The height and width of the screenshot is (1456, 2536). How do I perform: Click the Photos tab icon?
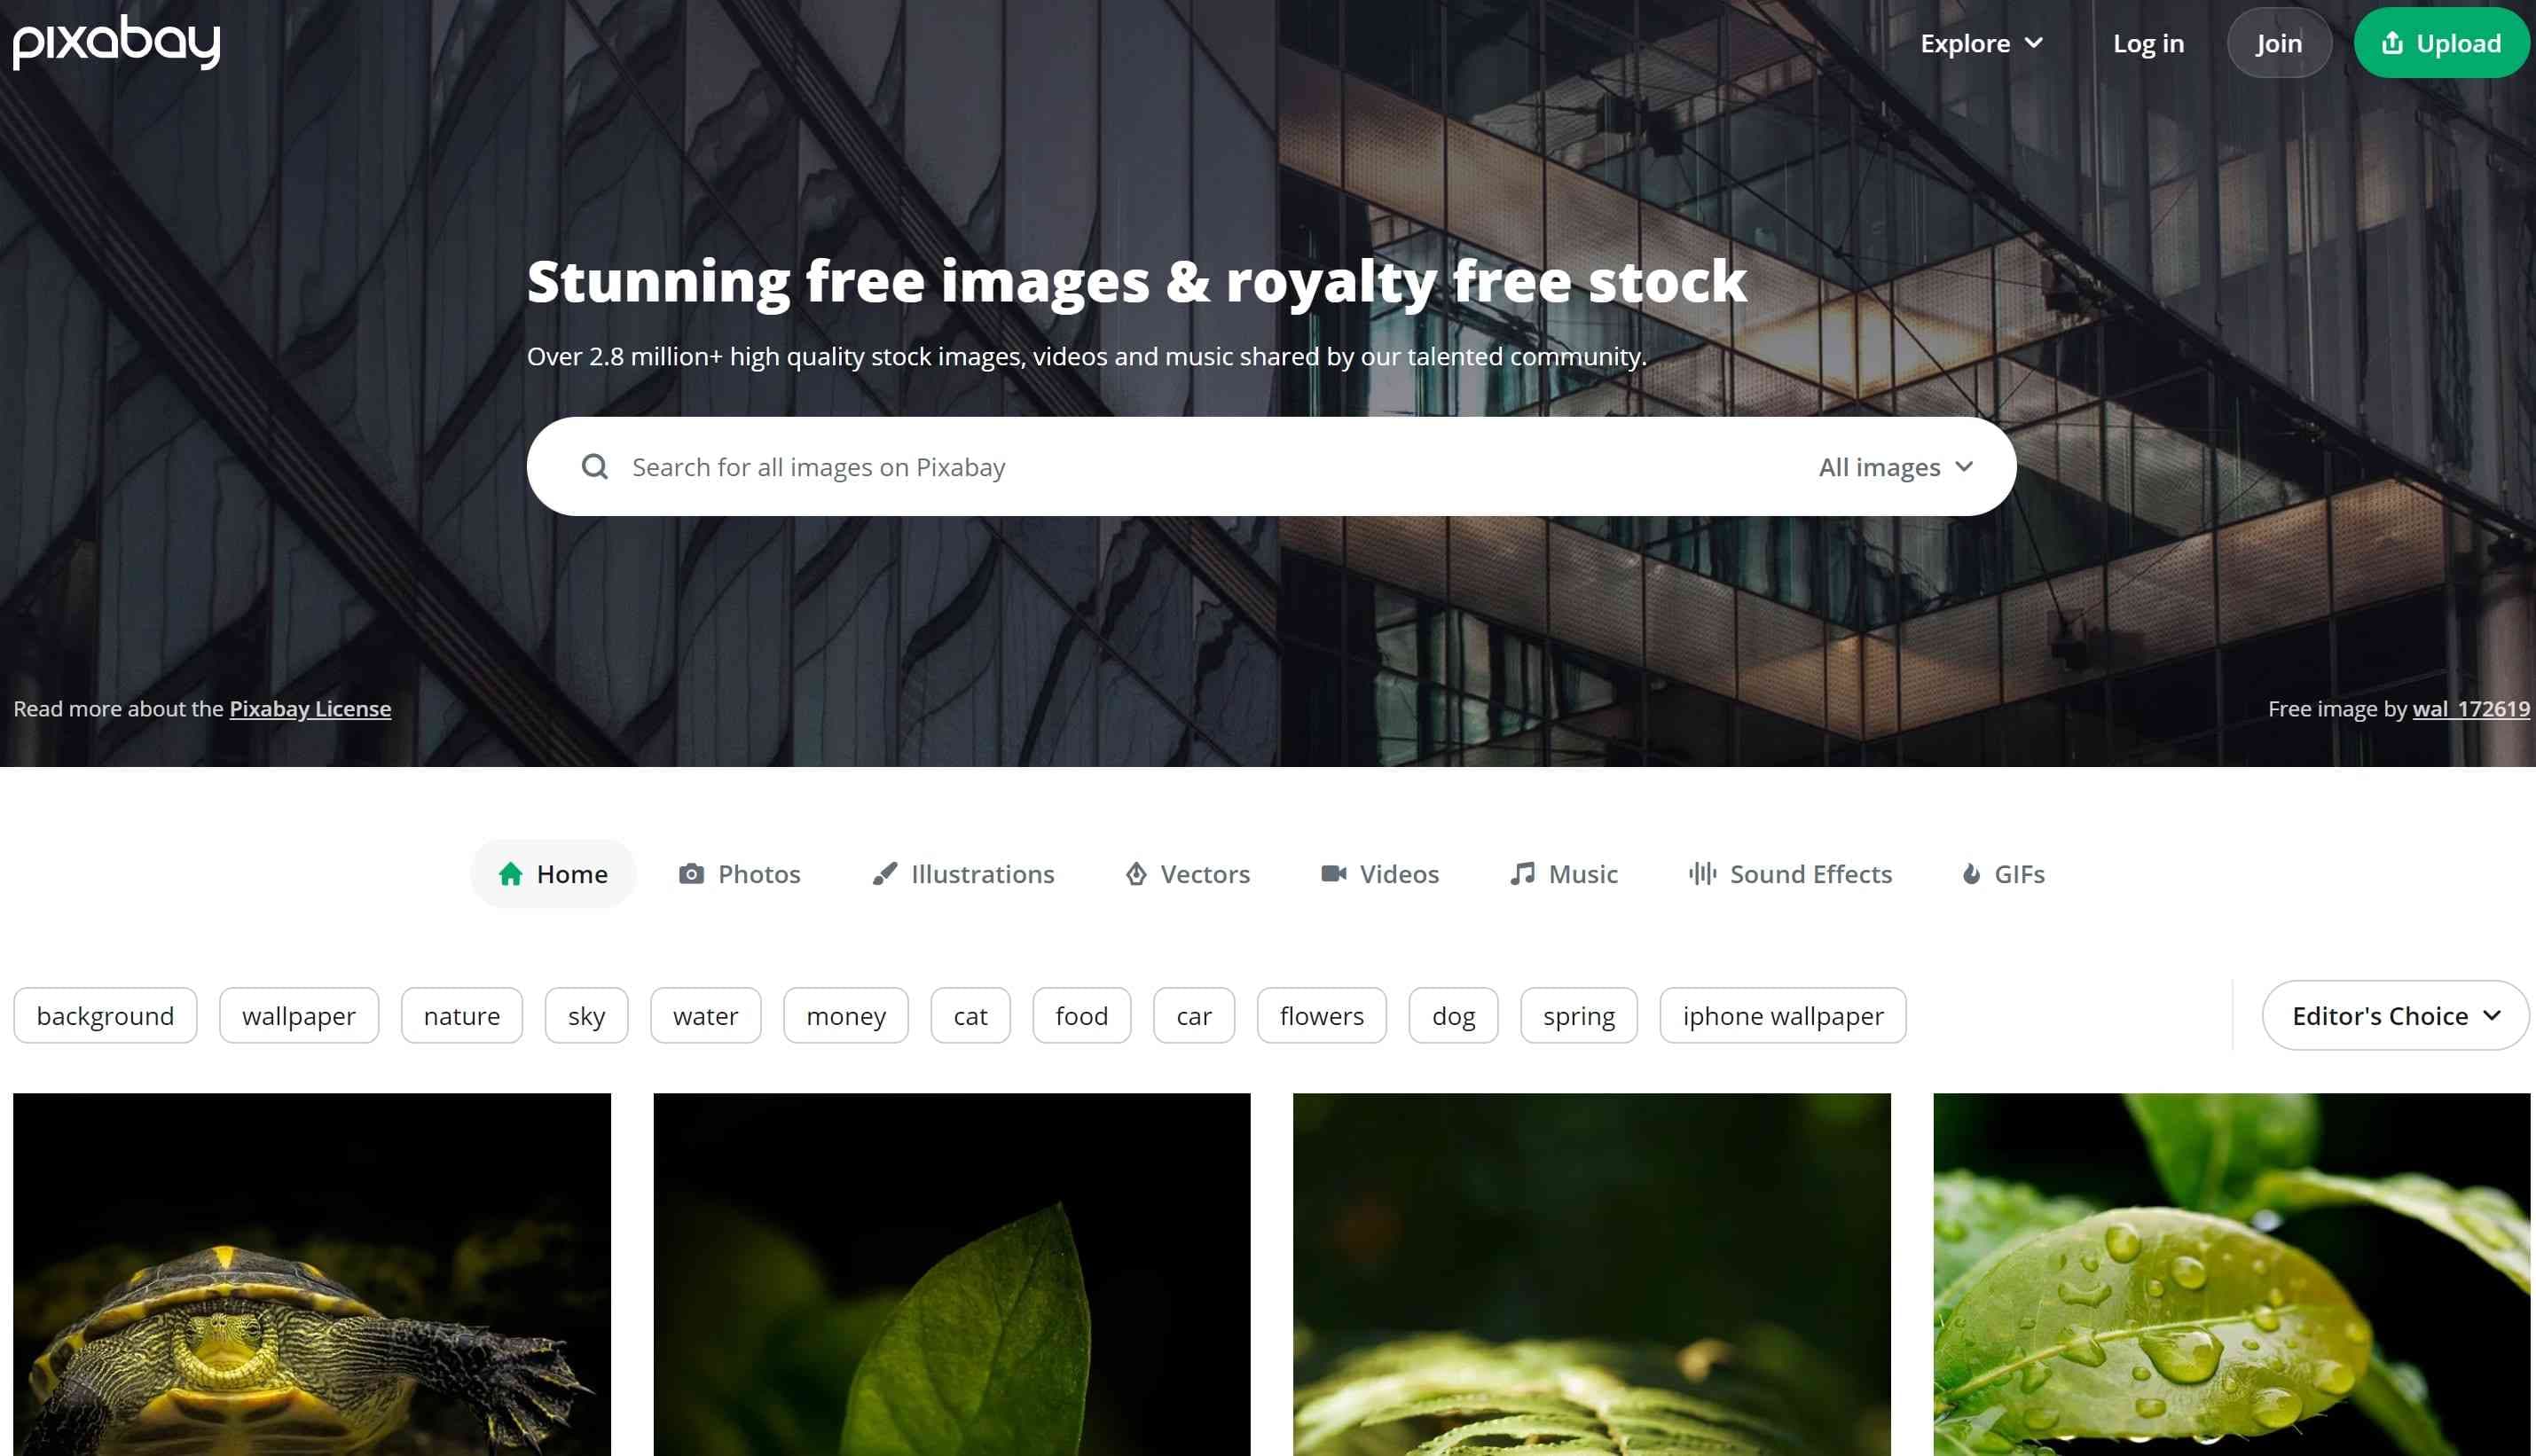coord(692,873)
